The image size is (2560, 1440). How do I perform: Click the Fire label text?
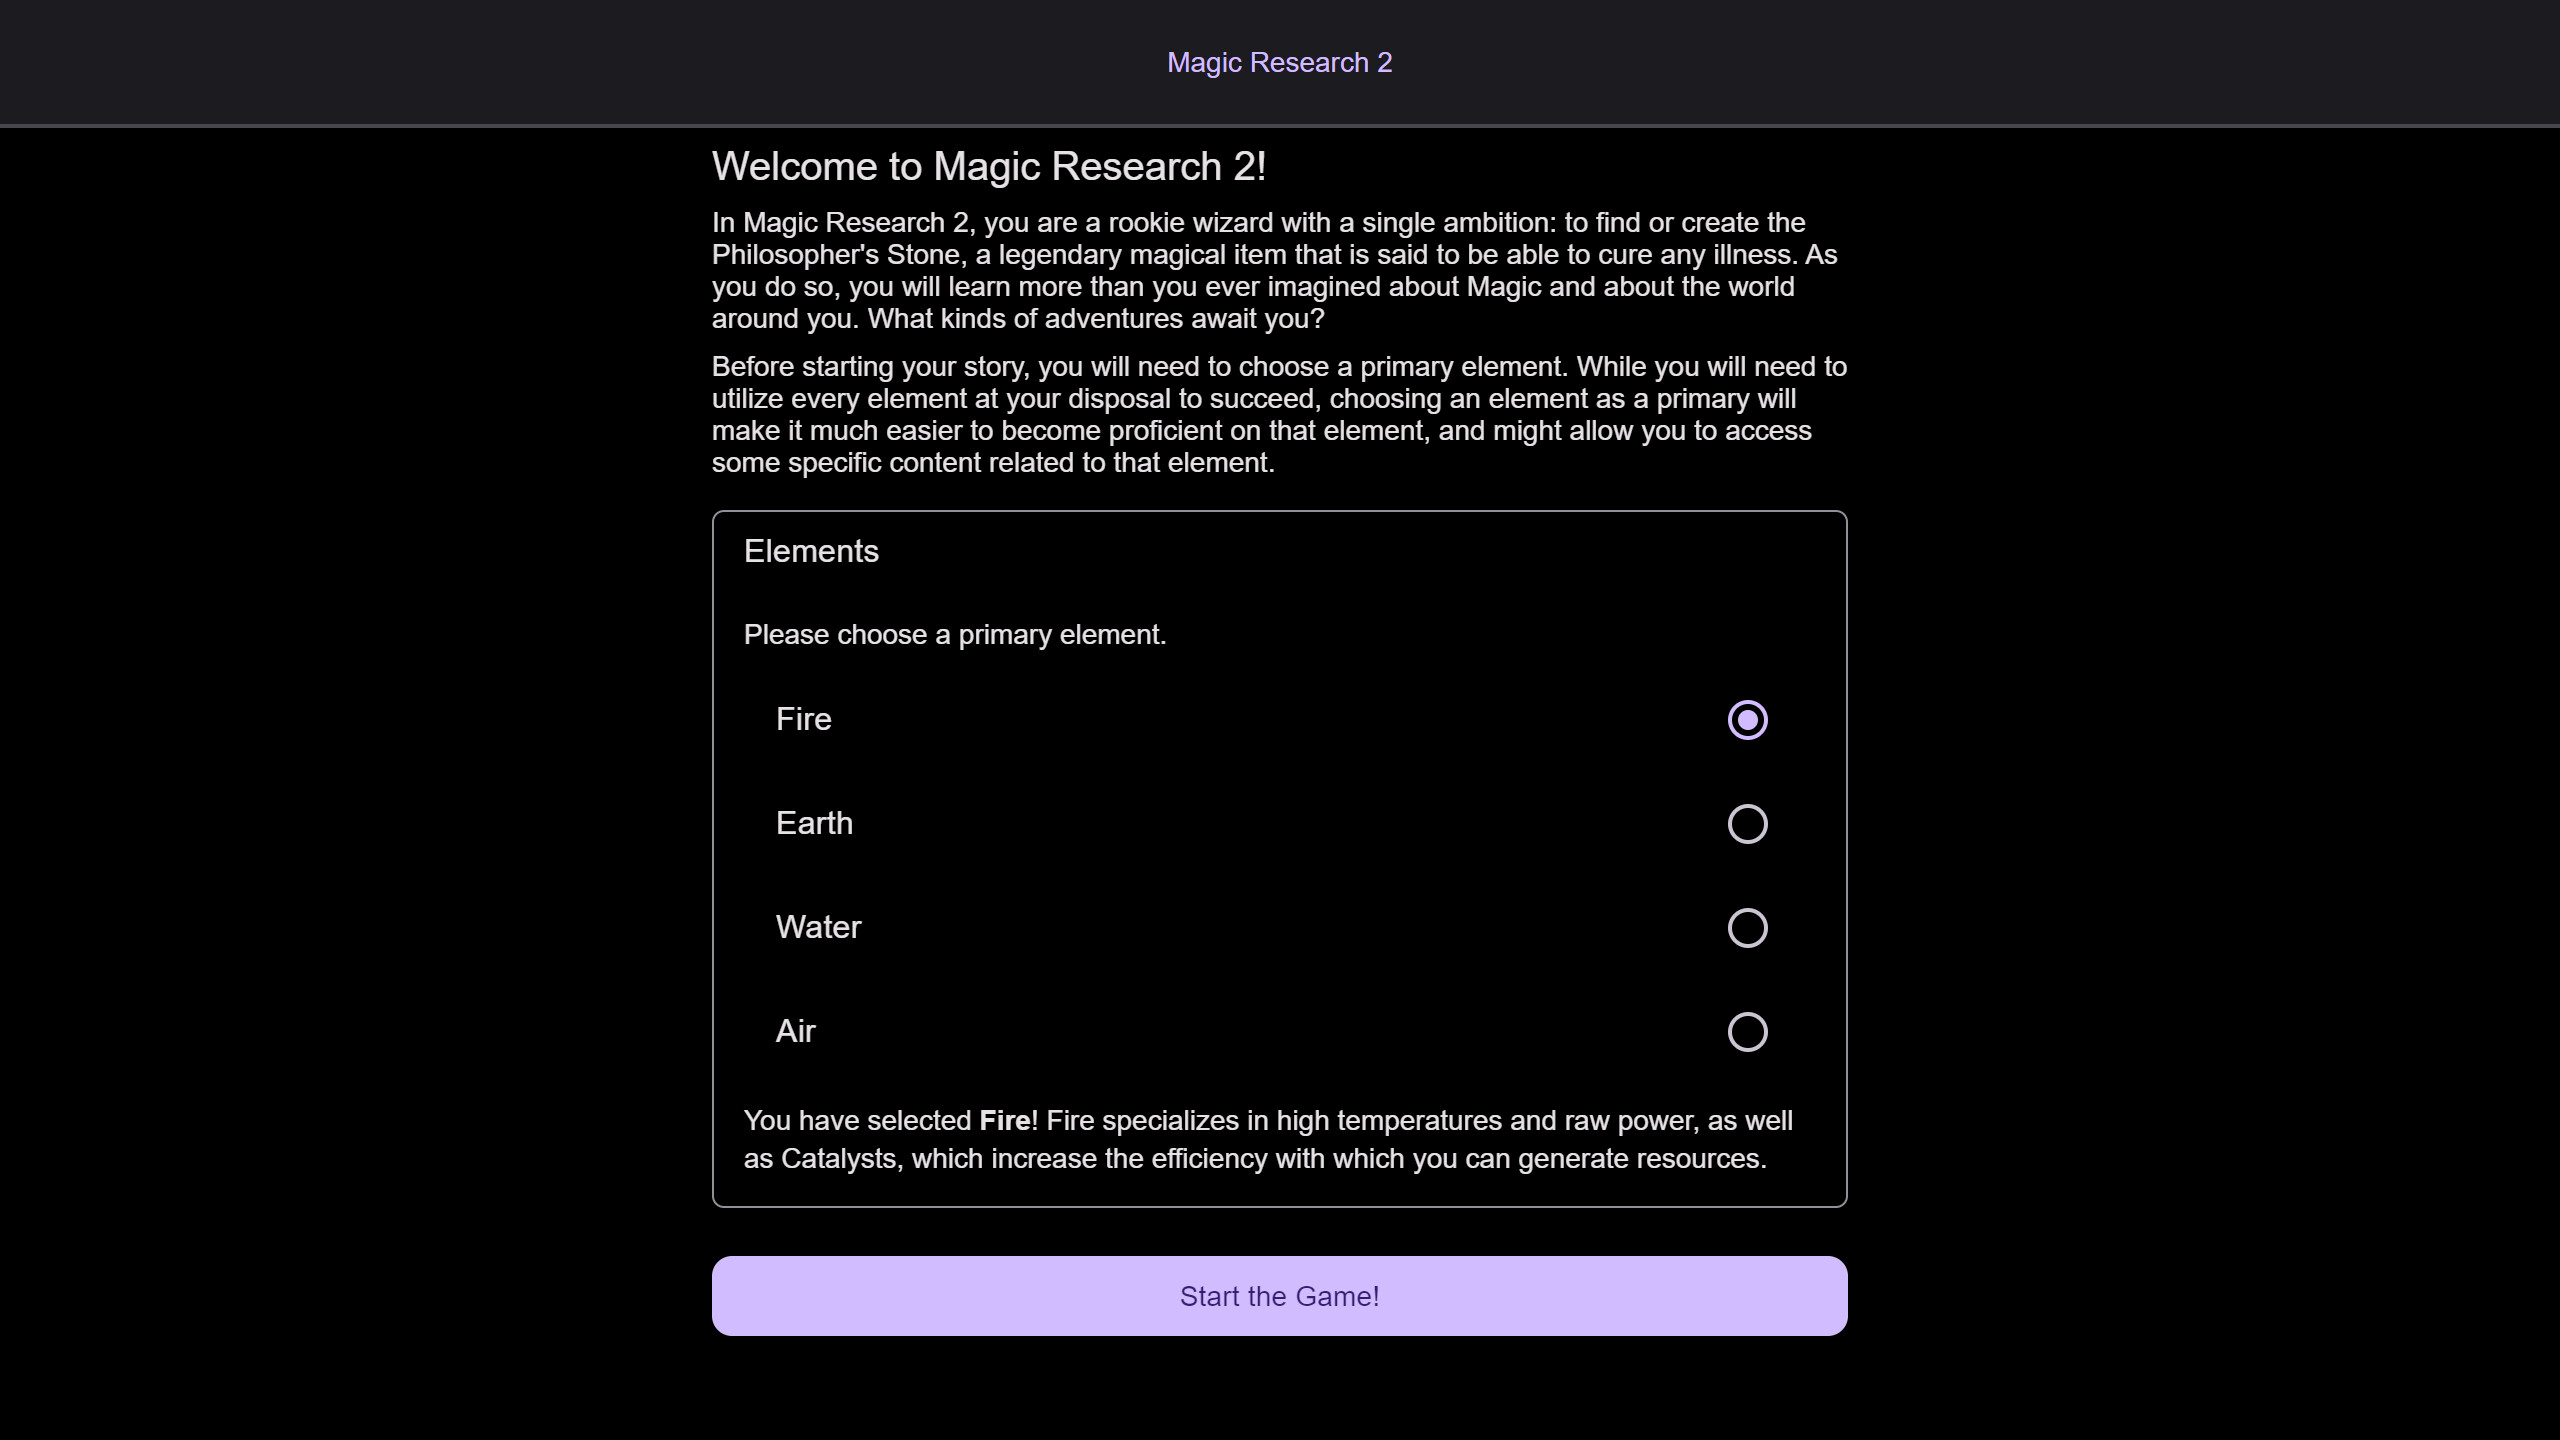[x=803, y=719]
